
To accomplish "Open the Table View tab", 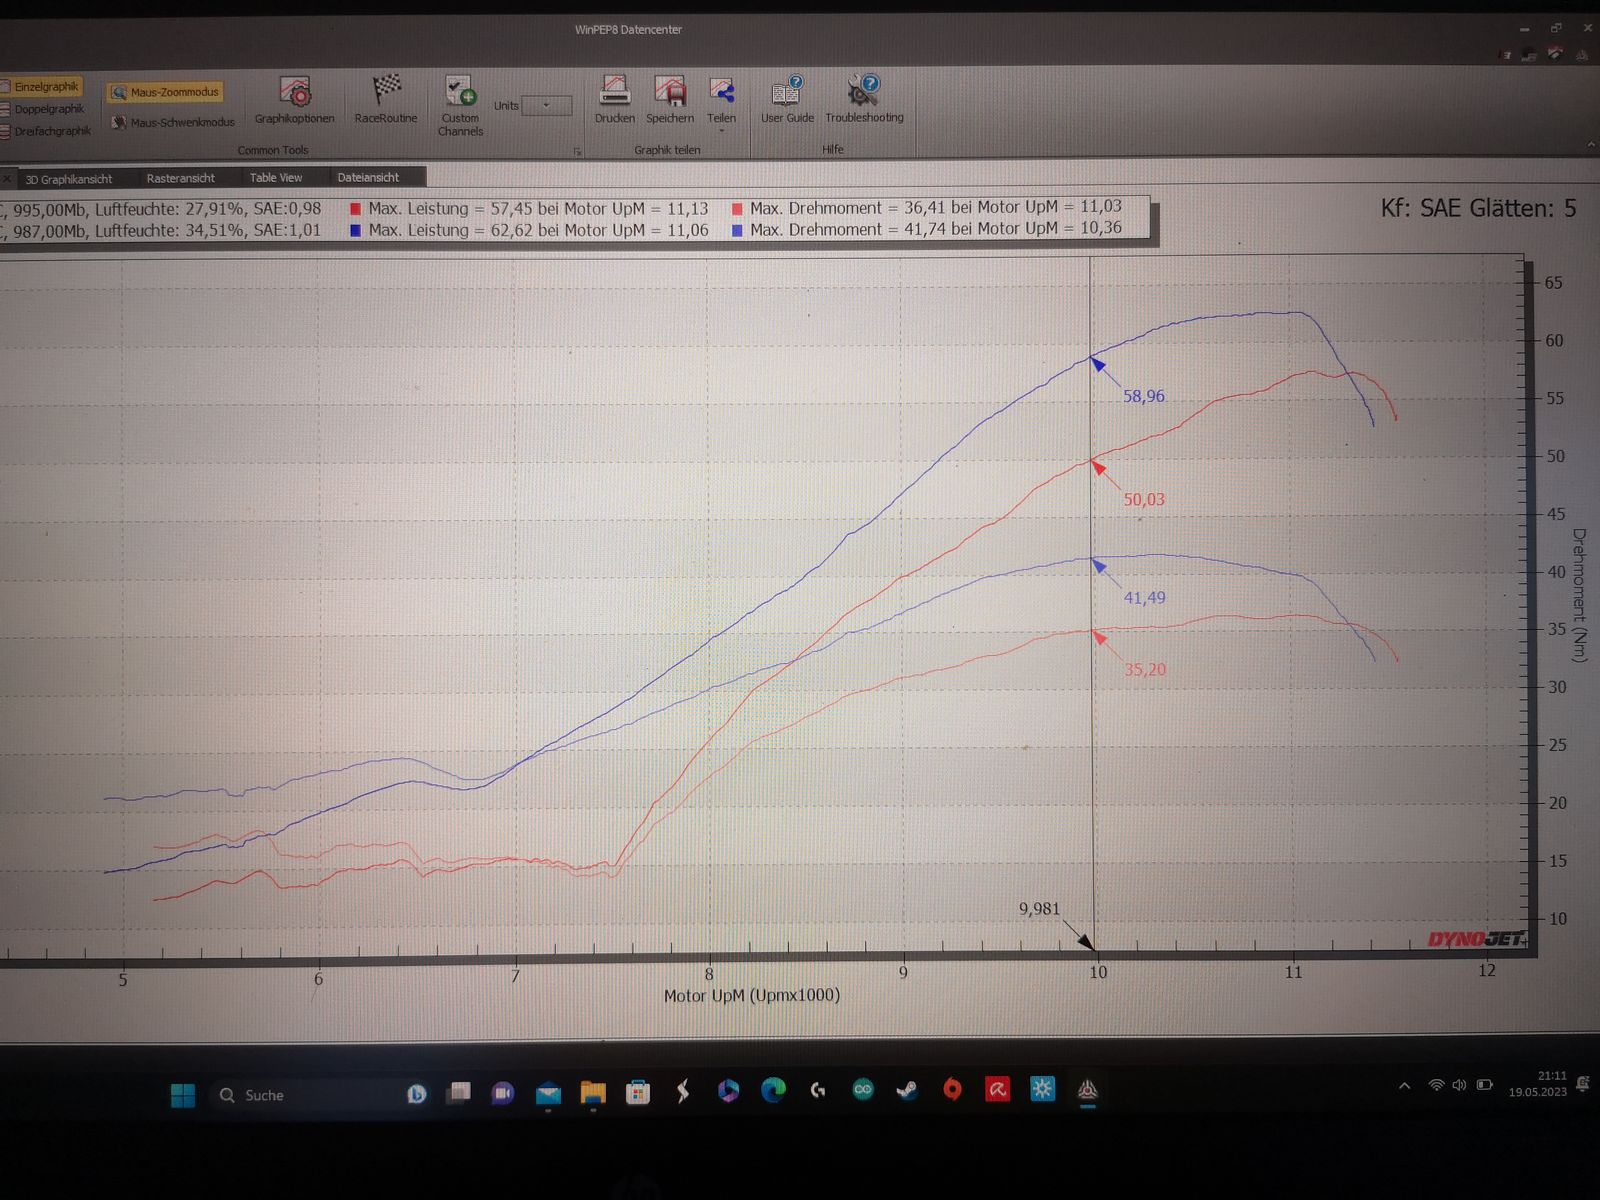I will pos(276,178).
